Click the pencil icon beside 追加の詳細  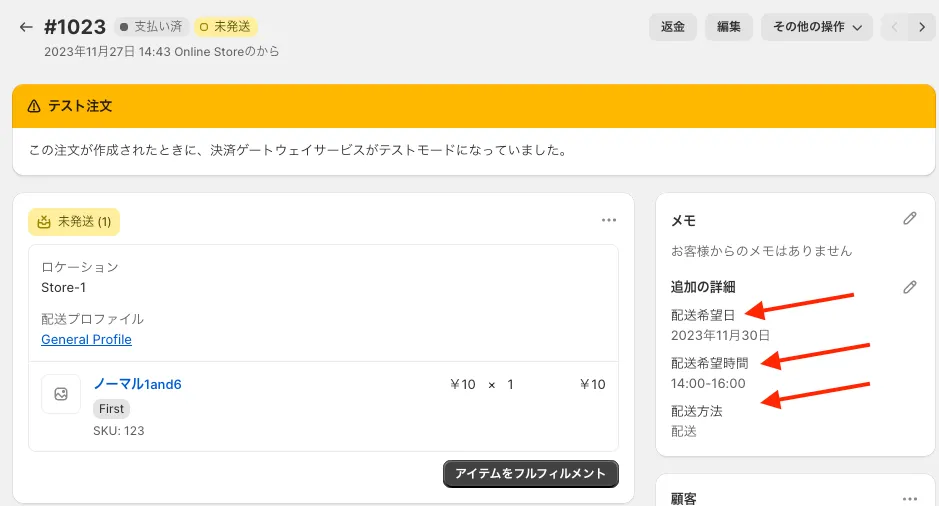[909, 287]
